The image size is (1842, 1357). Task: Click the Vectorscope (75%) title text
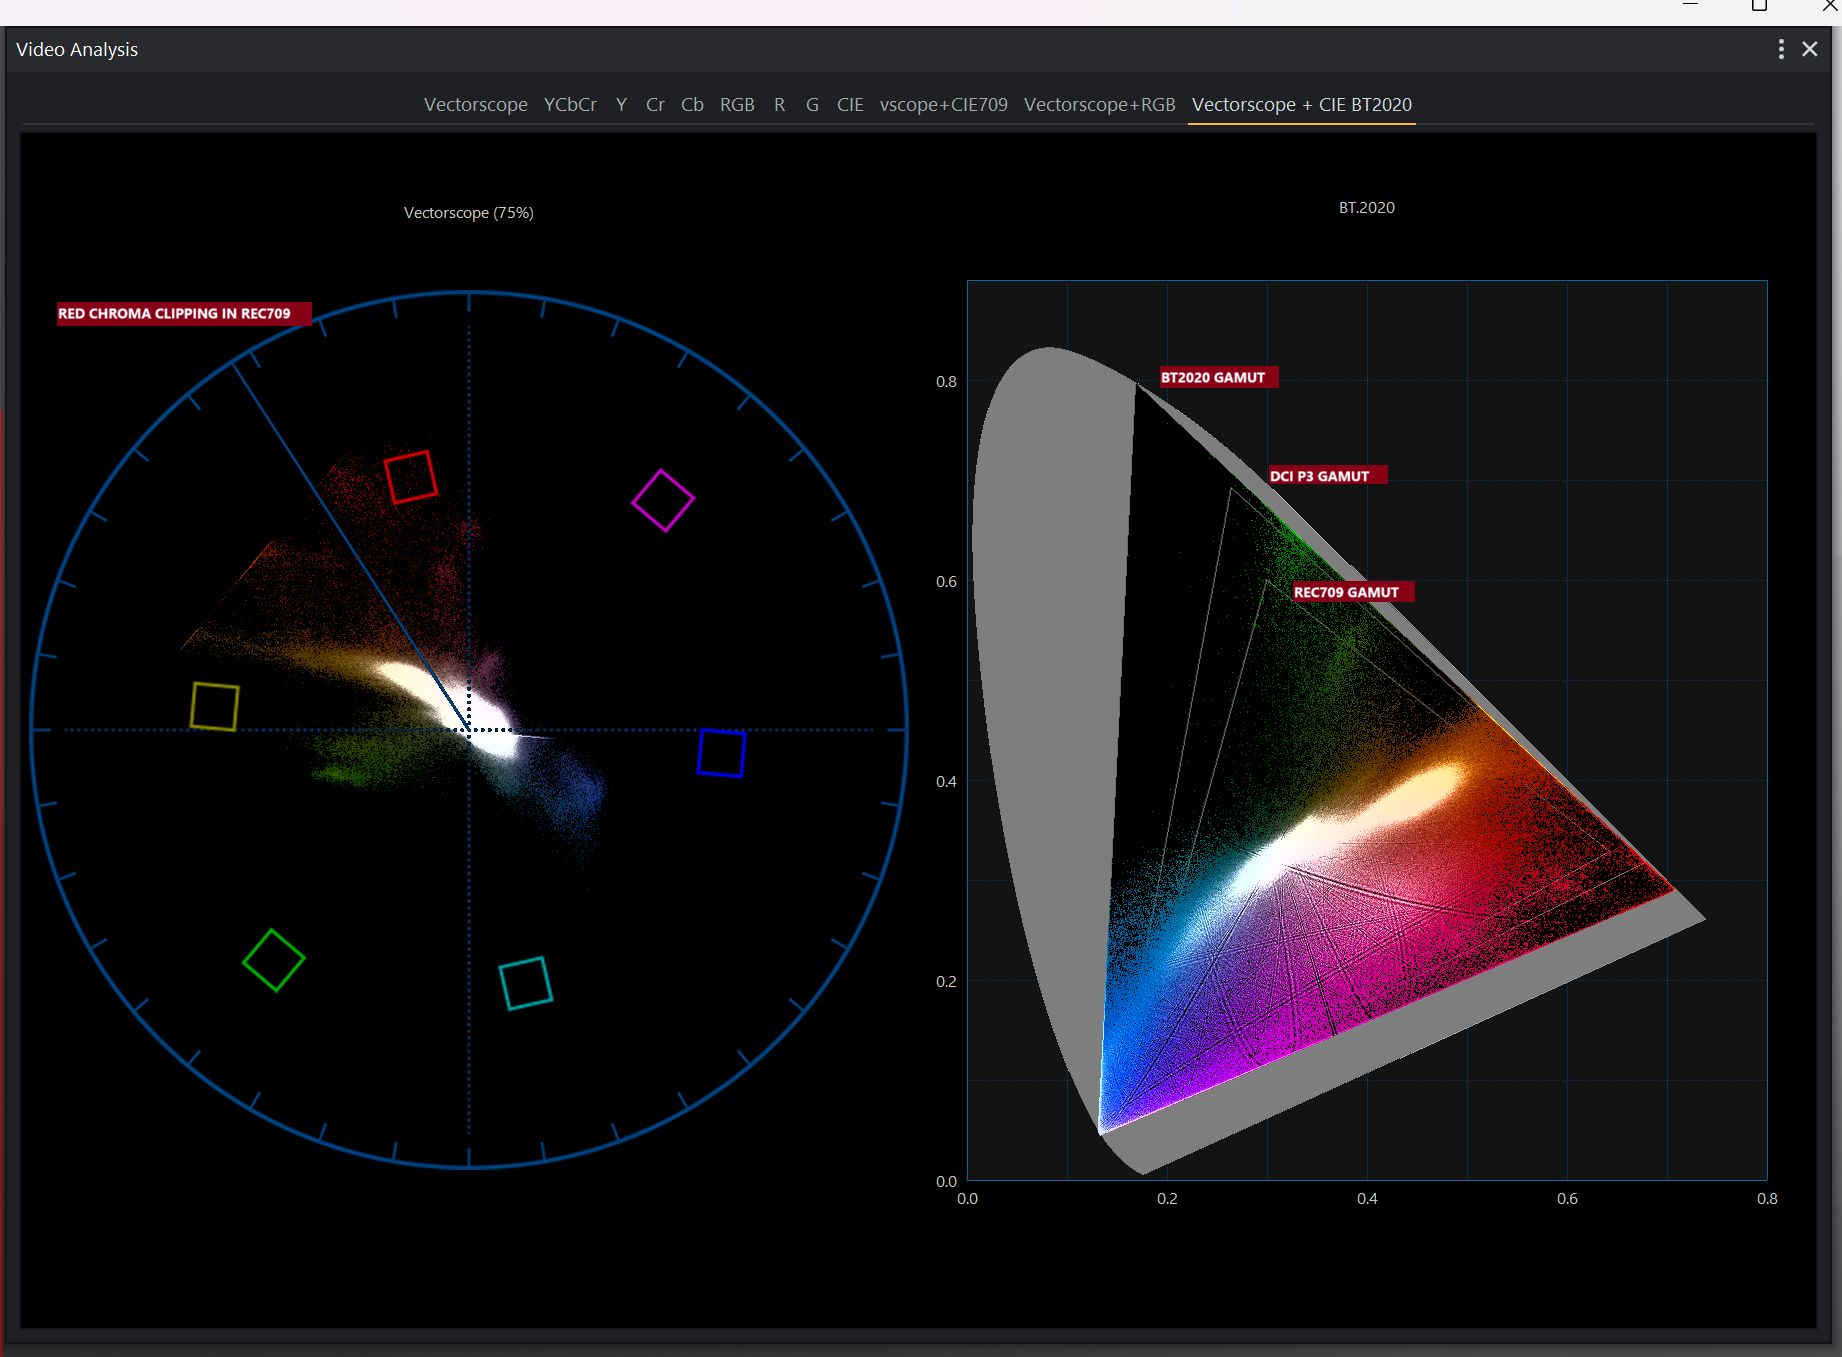click(468, 212)
